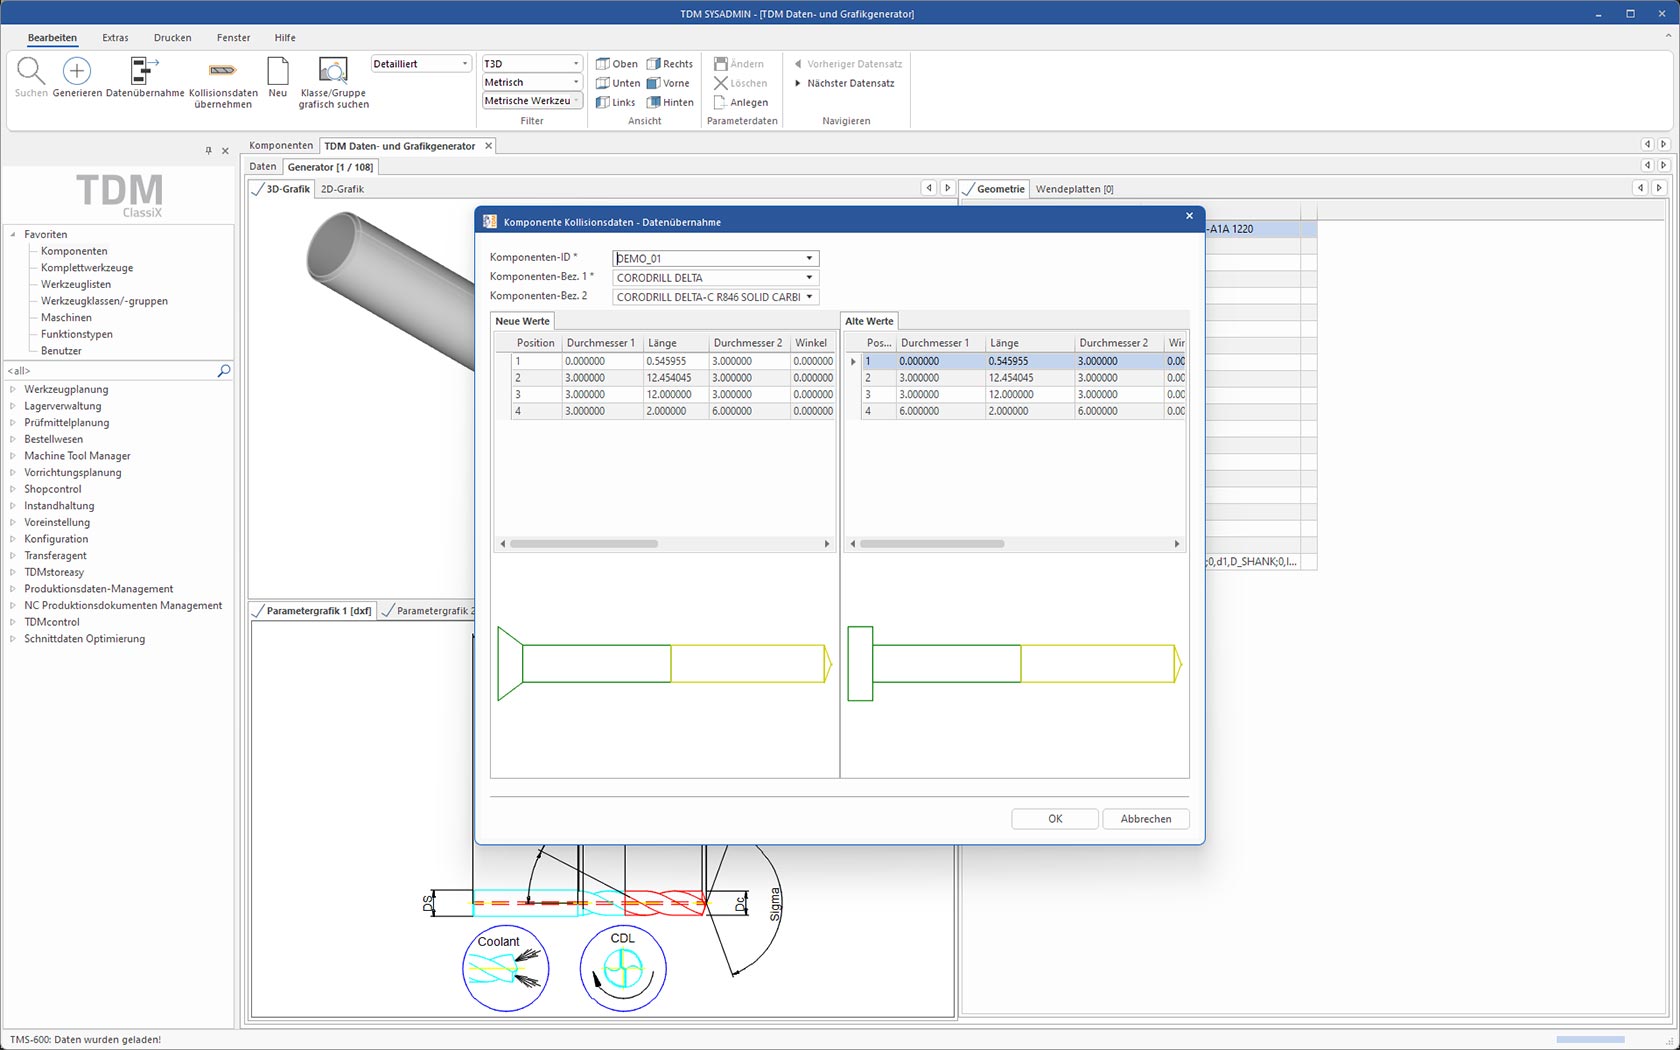Screen dimensions: 1680x1050
Task: Select the Vorne view icon
Action: [x=654, y=83]
